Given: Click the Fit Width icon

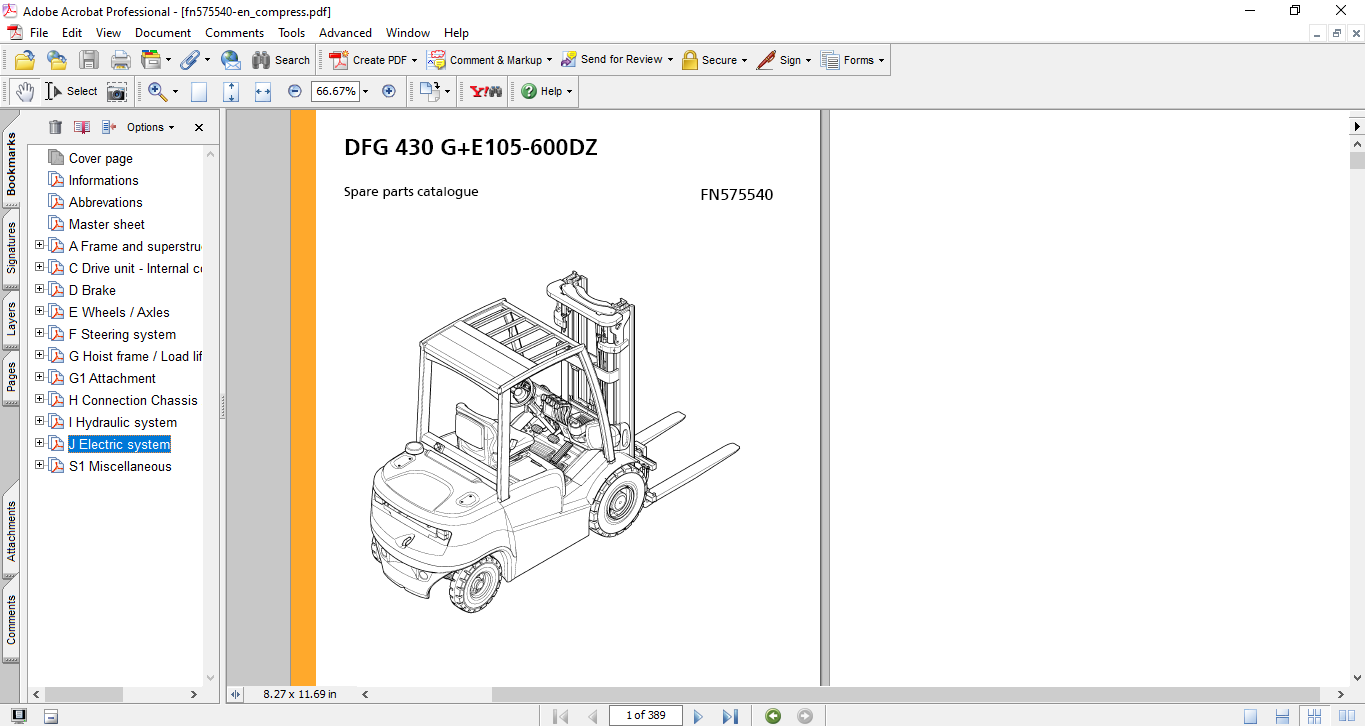Looking at the screenshot, I should click(263, 91).
